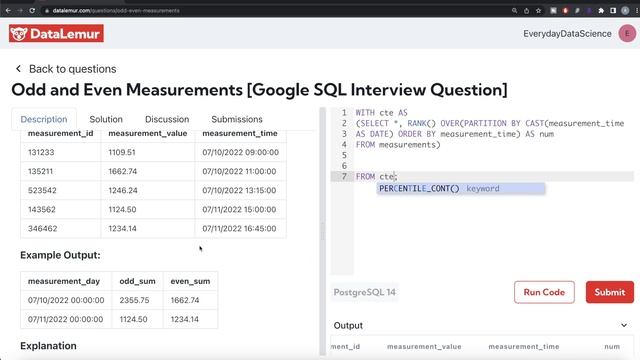Click editor line 4 'FROM measurements)'
The height and width of the screenshot is (360, 640).
398,144
